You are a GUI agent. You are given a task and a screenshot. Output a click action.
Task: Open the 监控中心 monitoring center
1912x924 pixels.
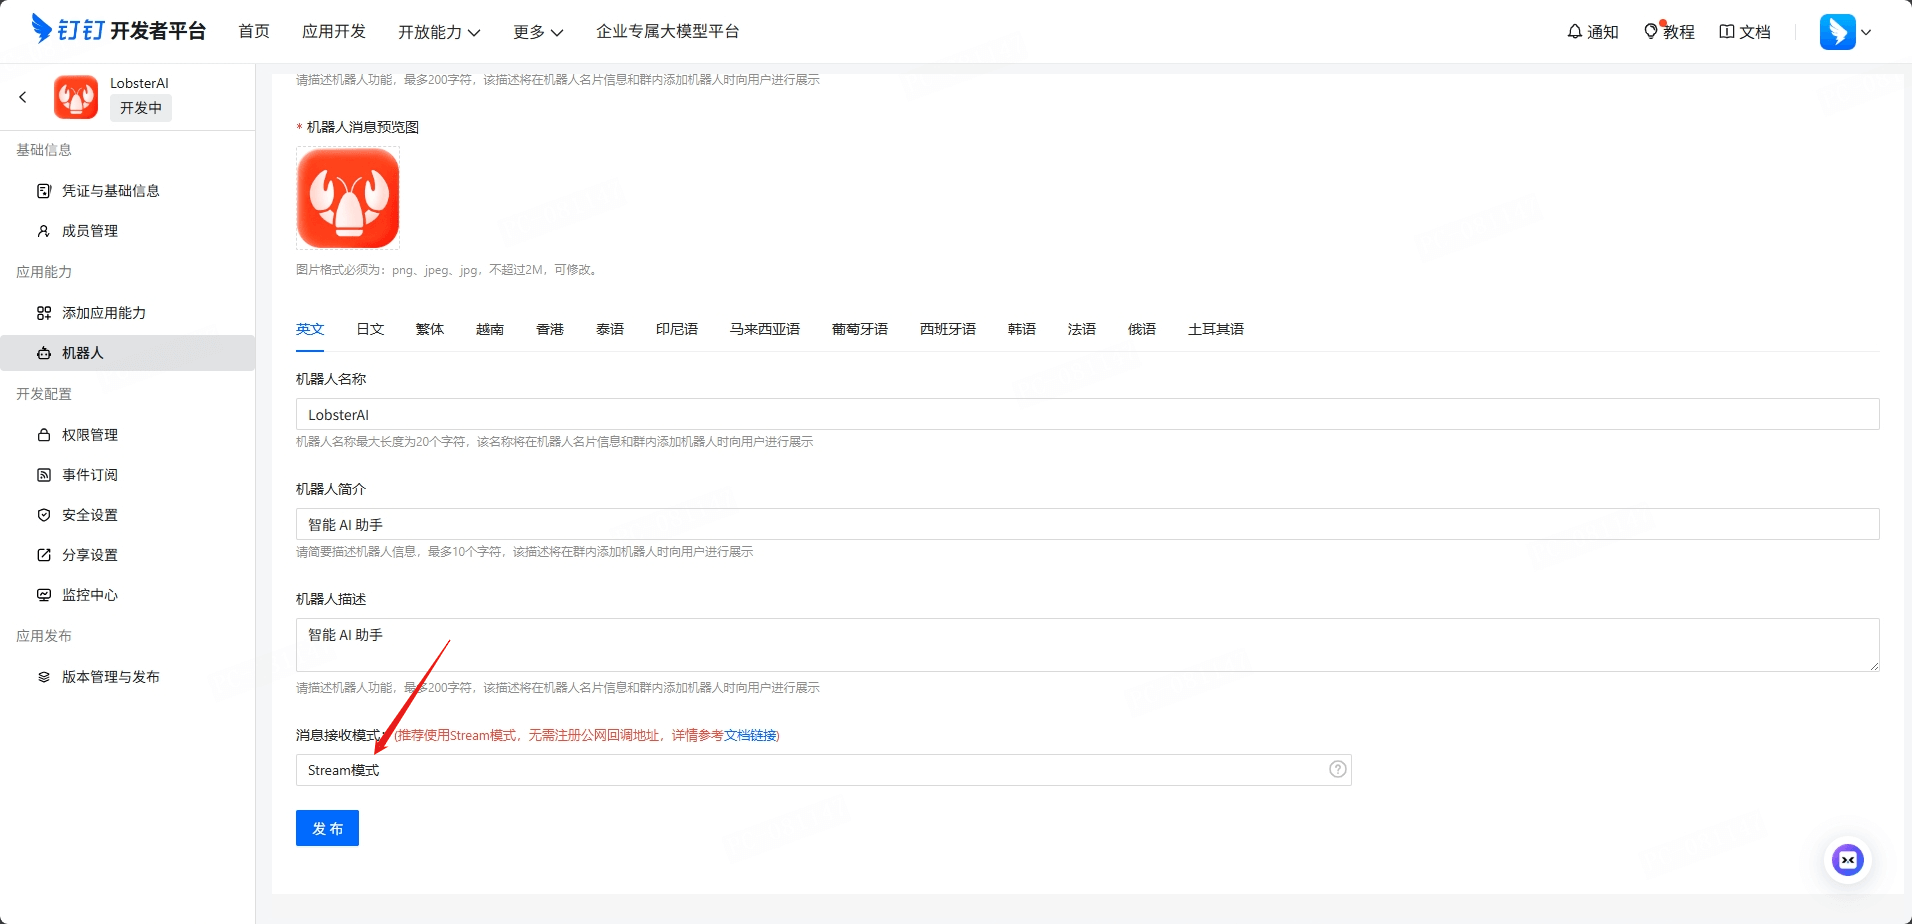pyautogui.click(x=88, y=594)
